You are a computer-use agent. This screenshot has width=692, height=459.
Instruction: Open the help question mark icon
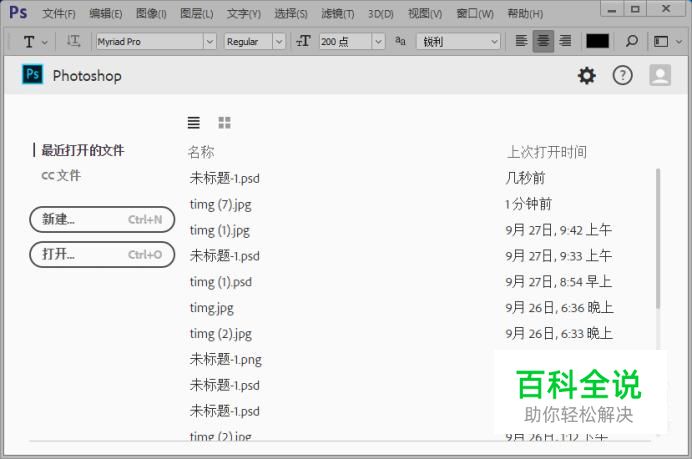click(622, 75)
